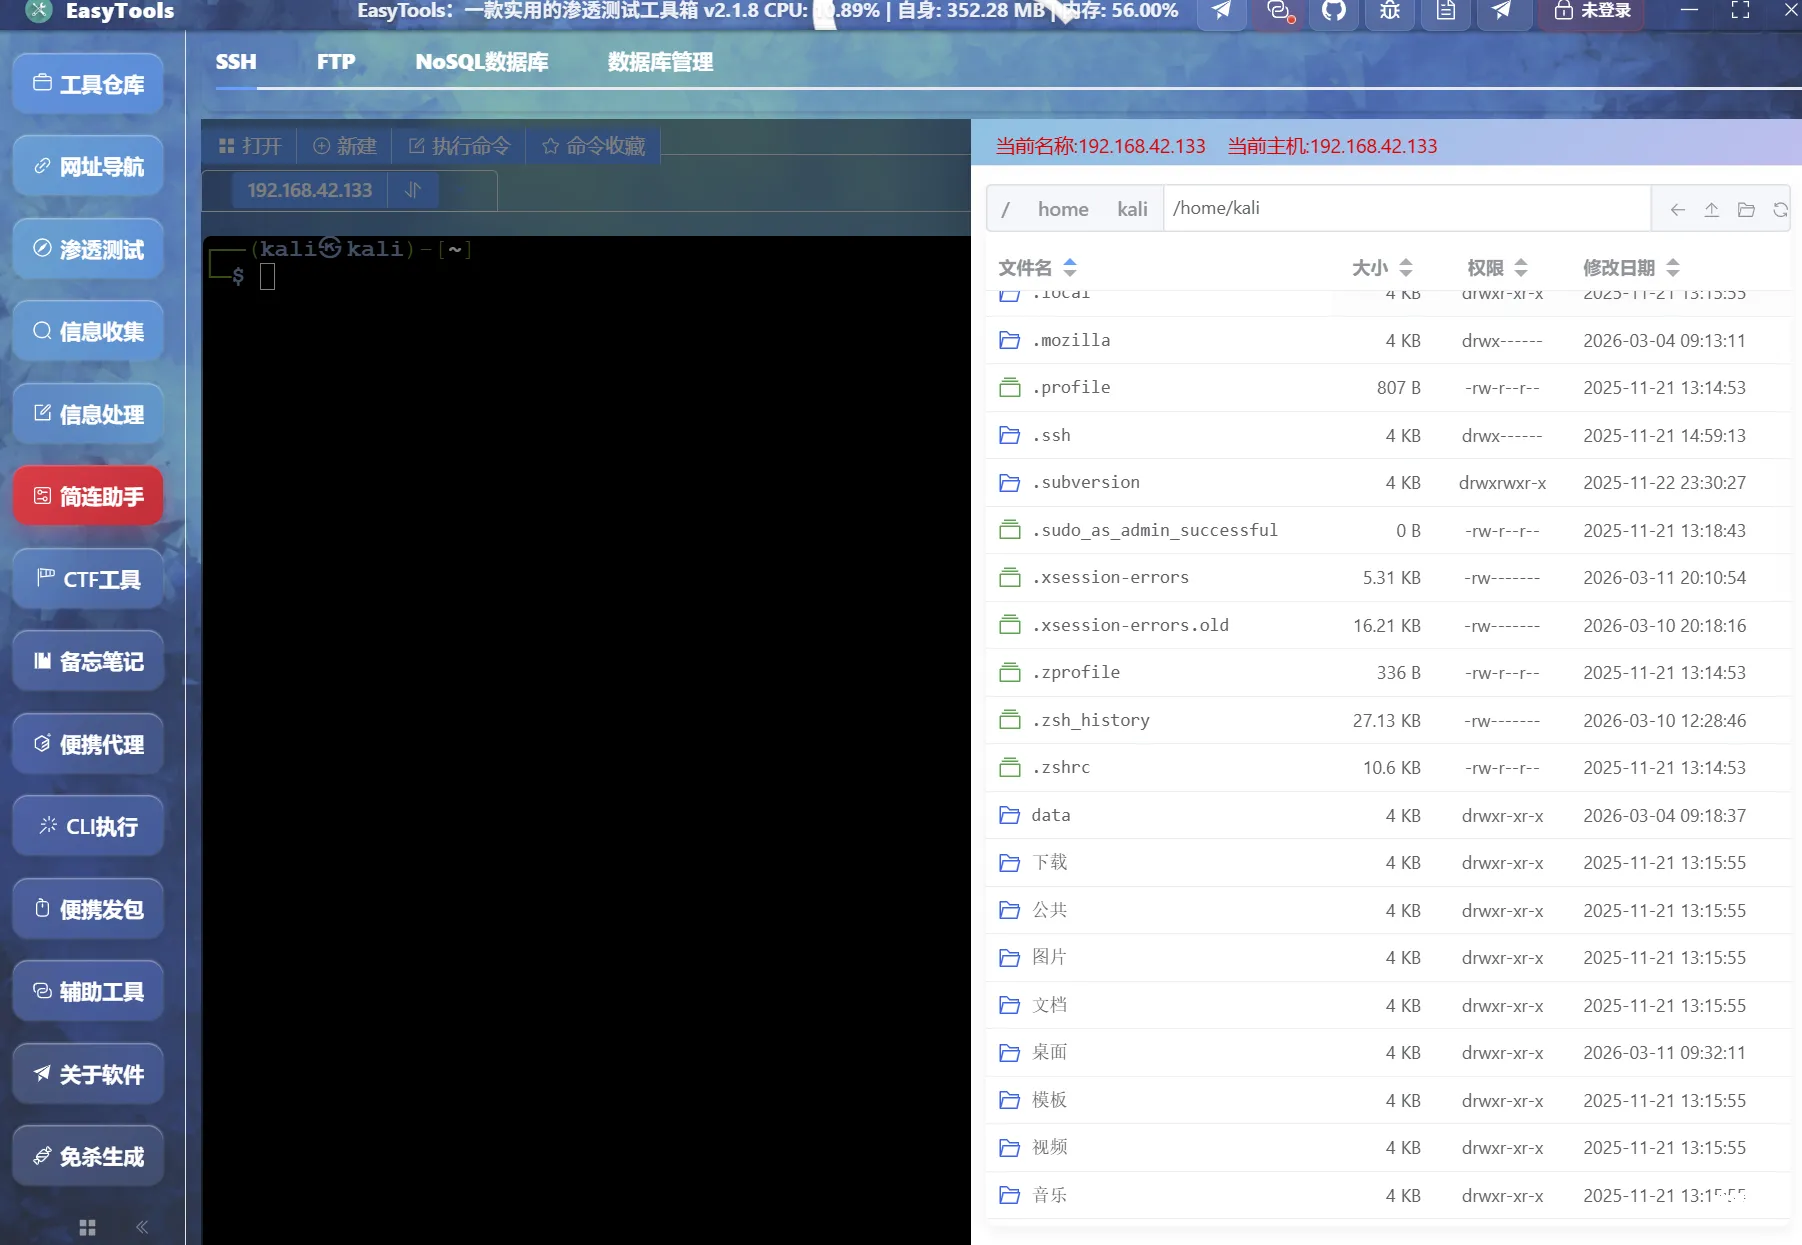This screenshot has width=1802, height=1245.
Task: Click the bug report icon in title bar
Action: (x=1389, y=13)
